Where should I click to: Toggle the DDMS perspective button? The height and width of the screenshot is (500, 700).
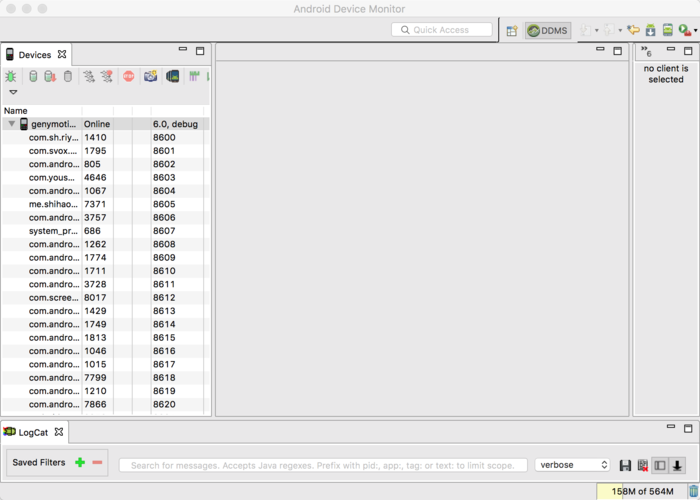[x=548, y=31]
